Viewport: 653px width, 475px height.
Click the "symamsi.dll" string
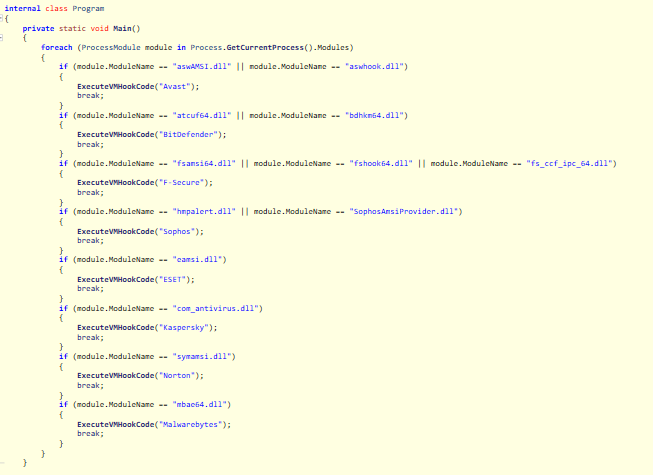[x=202, y=356]
